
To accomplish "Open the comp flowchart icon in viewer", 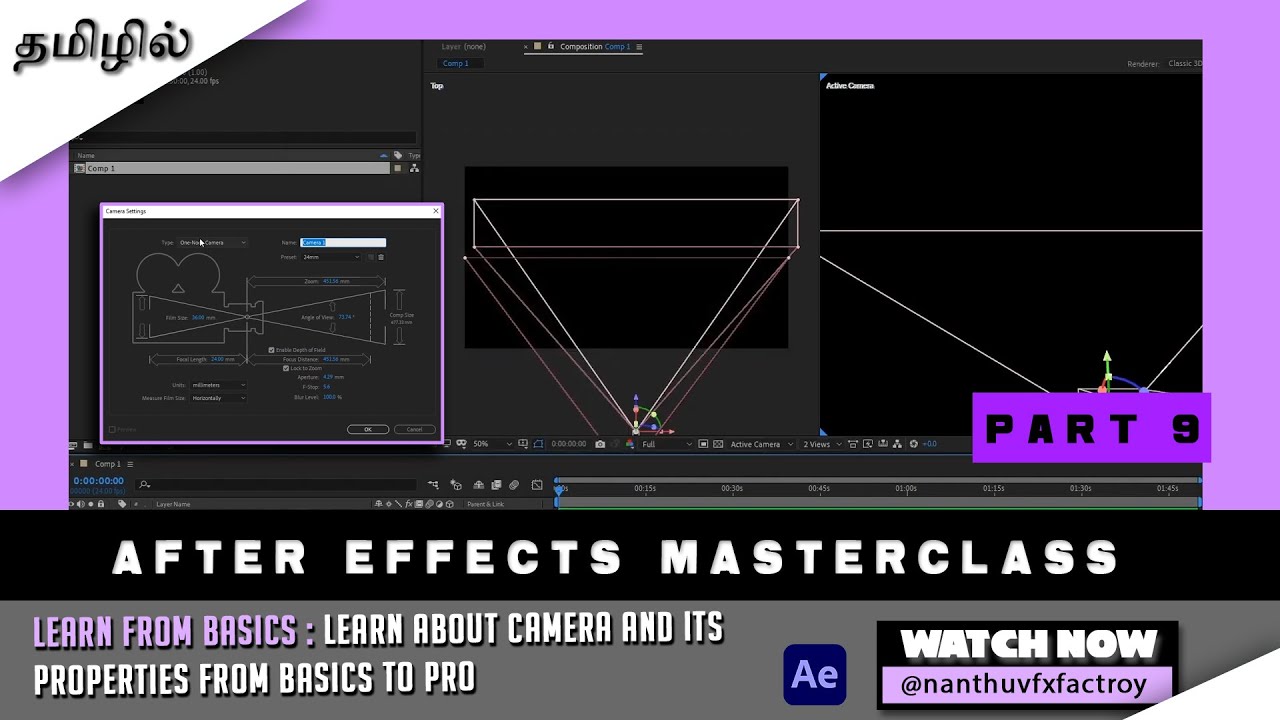I will tap(897, 444).
